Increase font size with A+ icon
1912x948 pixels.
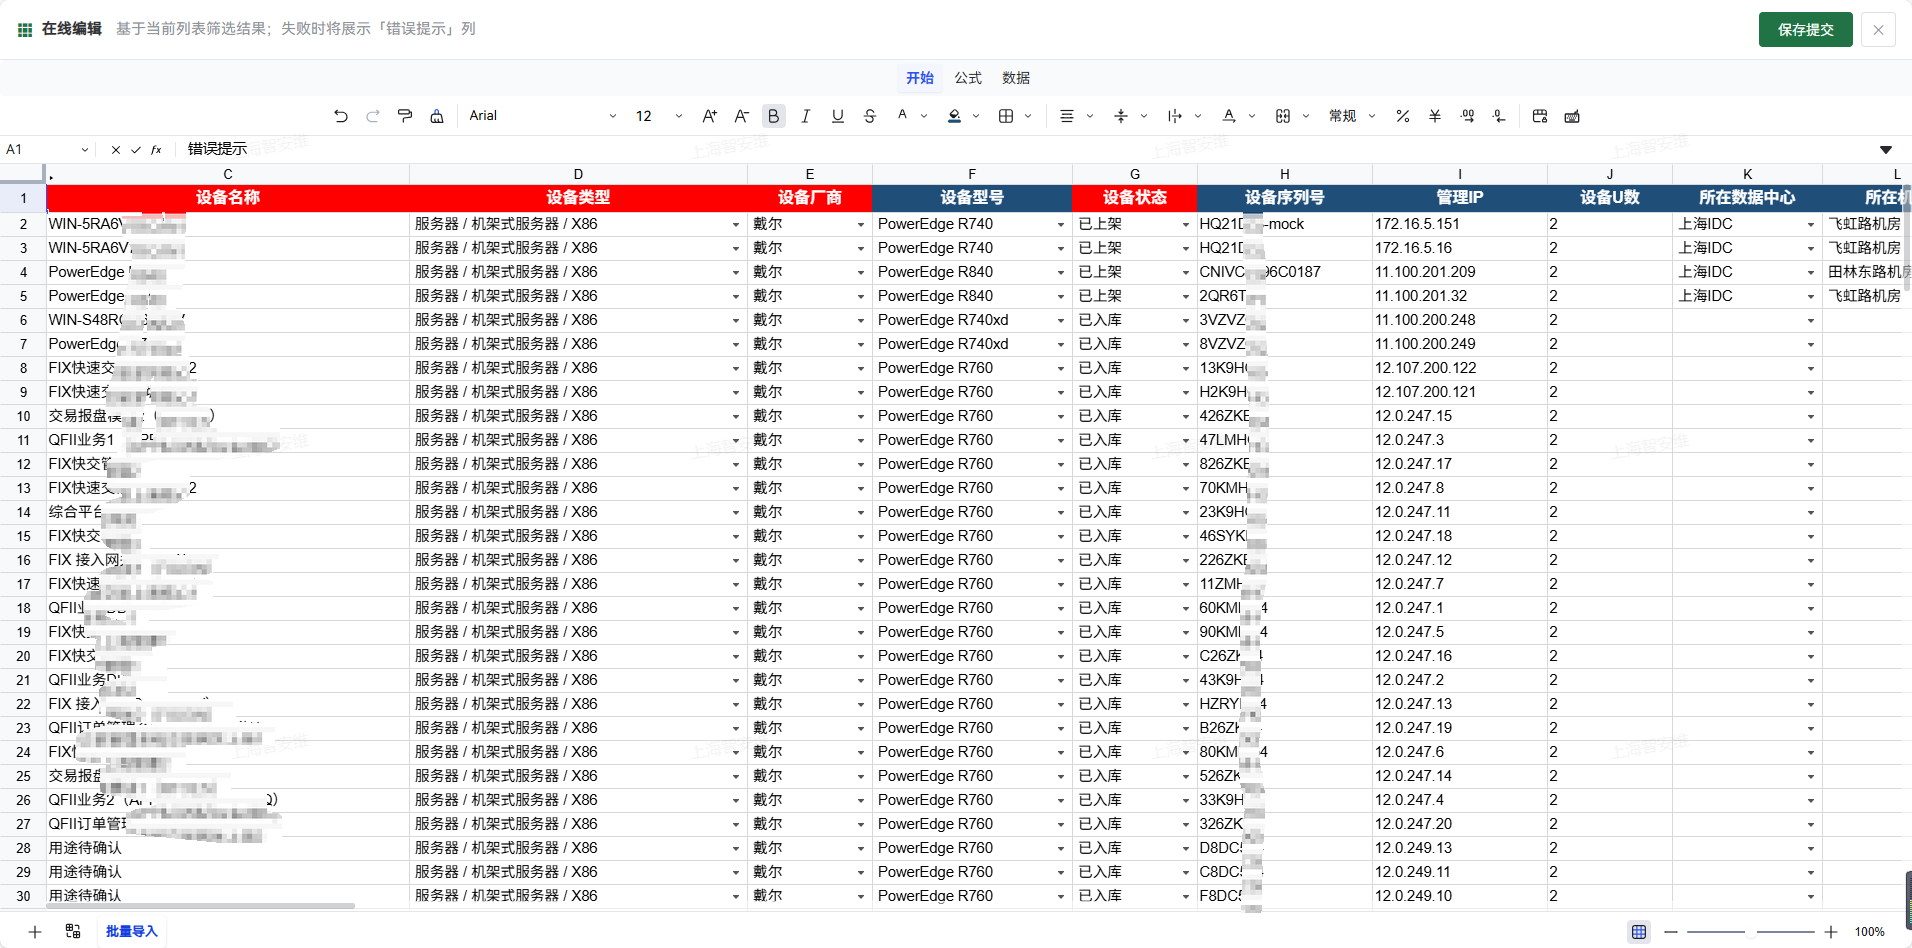click(x=709, y=116)
